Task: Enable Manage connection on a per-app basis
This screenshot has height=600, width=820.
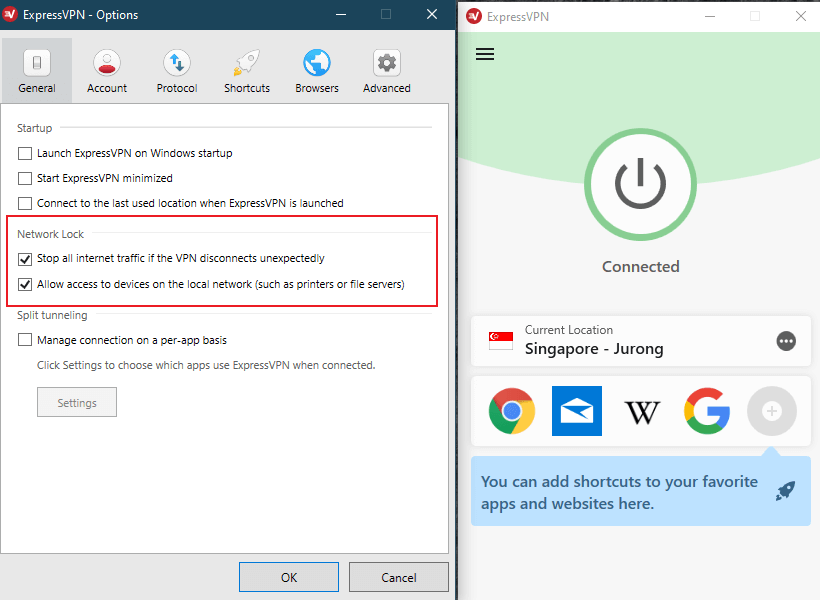Action: click(25, 340)
